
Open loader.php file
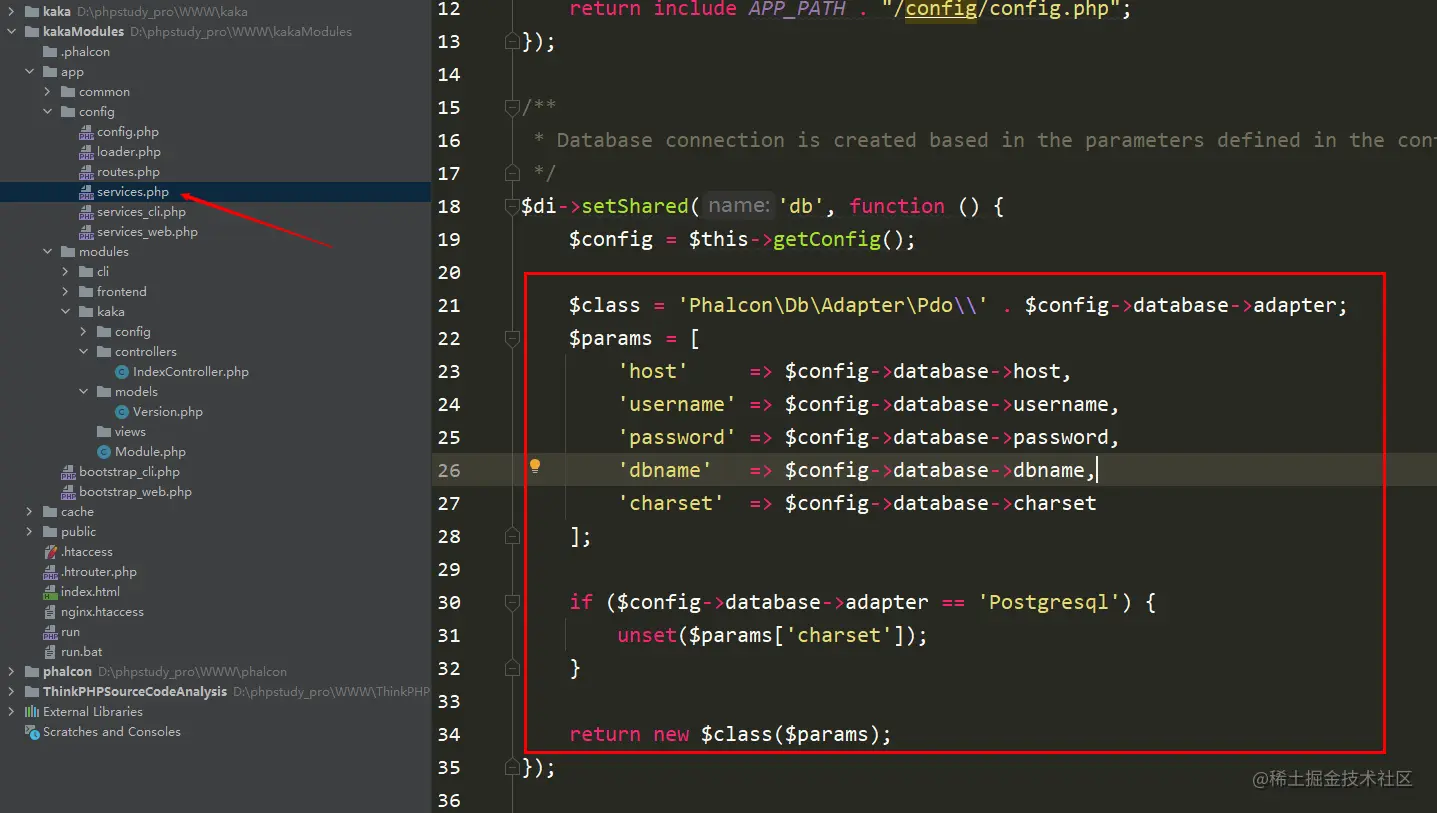(x=129, y=152)
